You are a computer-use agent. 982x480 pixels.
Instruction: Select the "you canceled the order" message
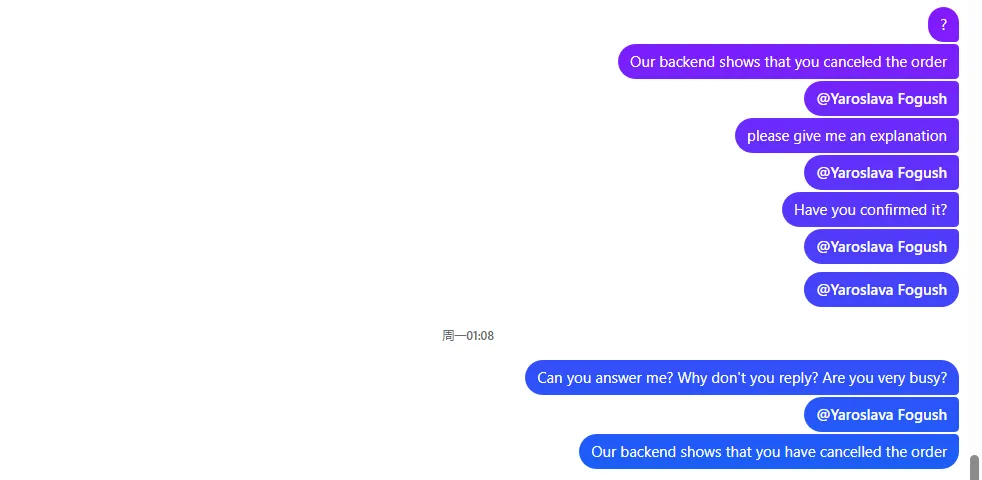click(x=788, y=62)
